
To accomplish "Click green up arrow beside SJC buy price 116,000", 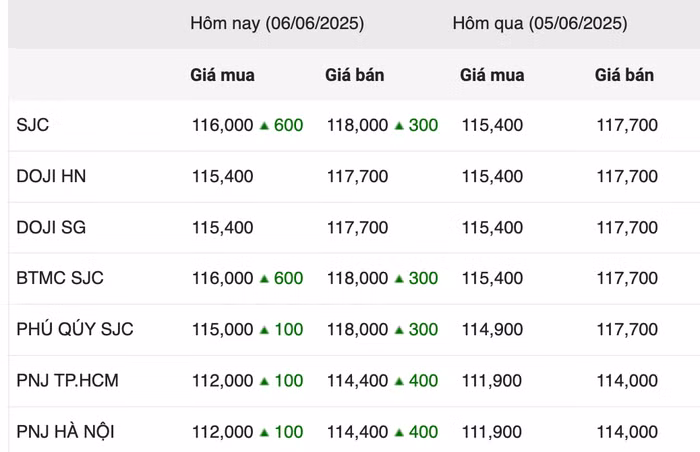I will [264, 126].
